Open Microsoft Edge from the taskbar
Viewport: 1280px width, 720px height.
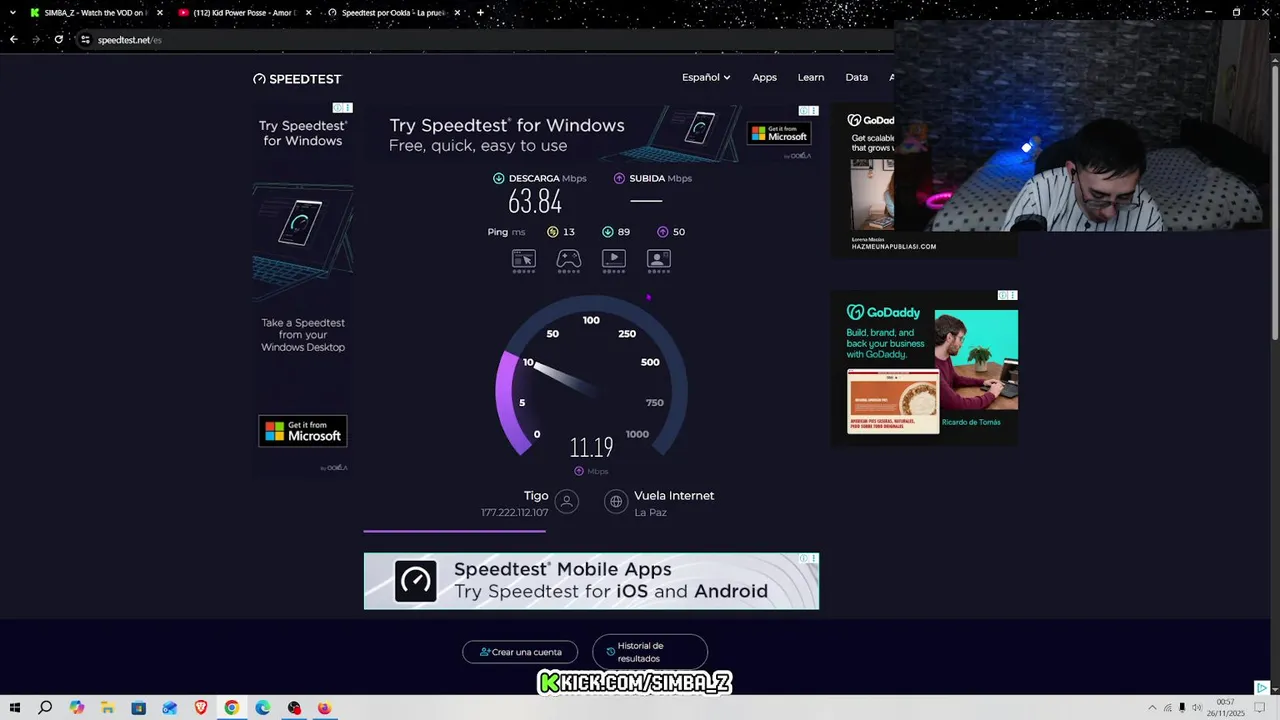point(262,708)
